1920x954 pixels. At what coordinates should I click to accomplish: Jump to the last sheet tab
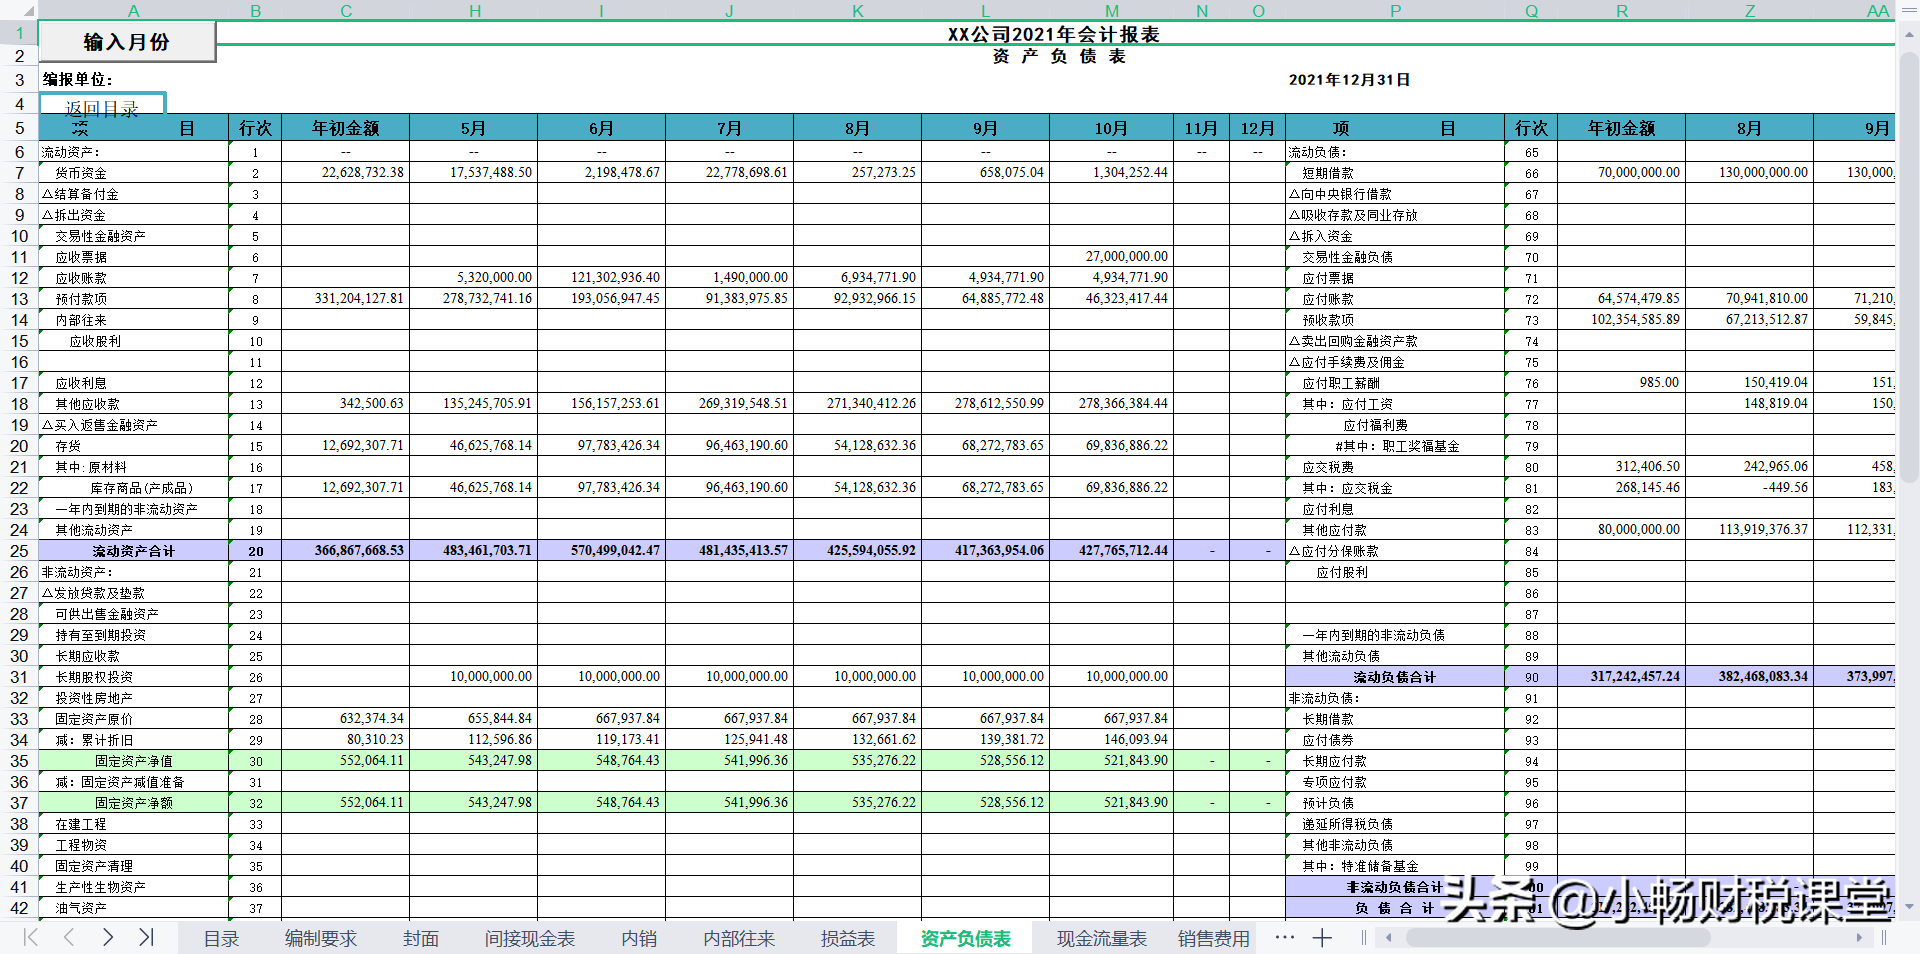(x=146, y=937)
